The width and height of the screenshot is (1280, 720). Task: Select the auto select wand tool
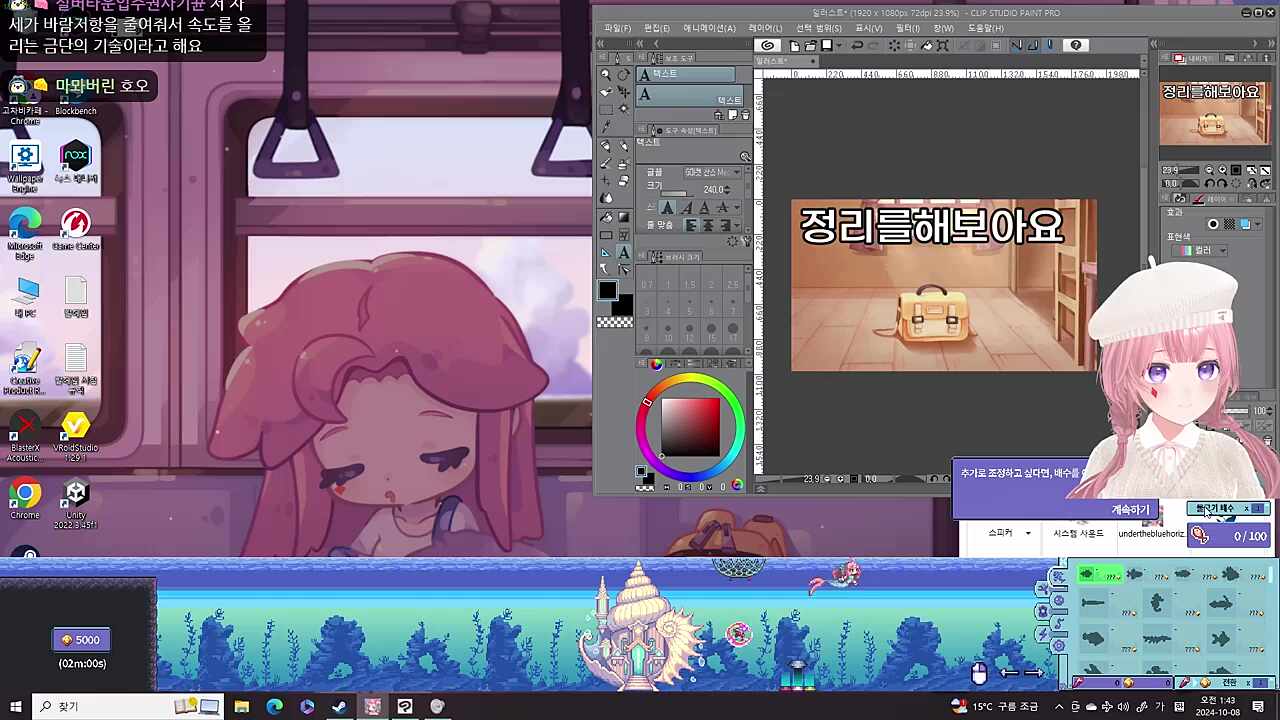click(624, 108)
